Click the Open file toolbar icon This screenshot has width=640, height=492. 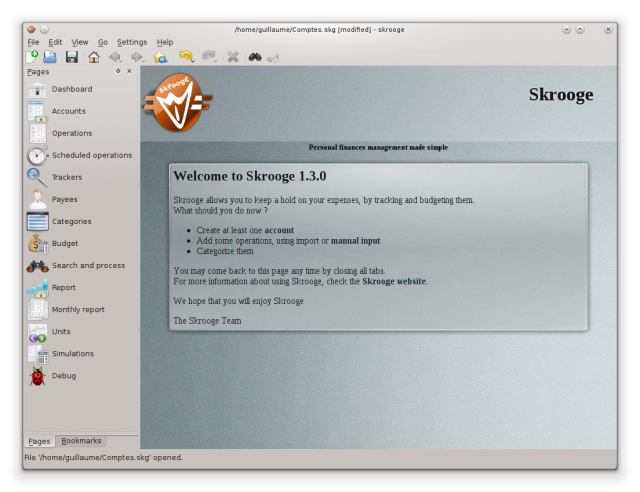click(50, 57)
